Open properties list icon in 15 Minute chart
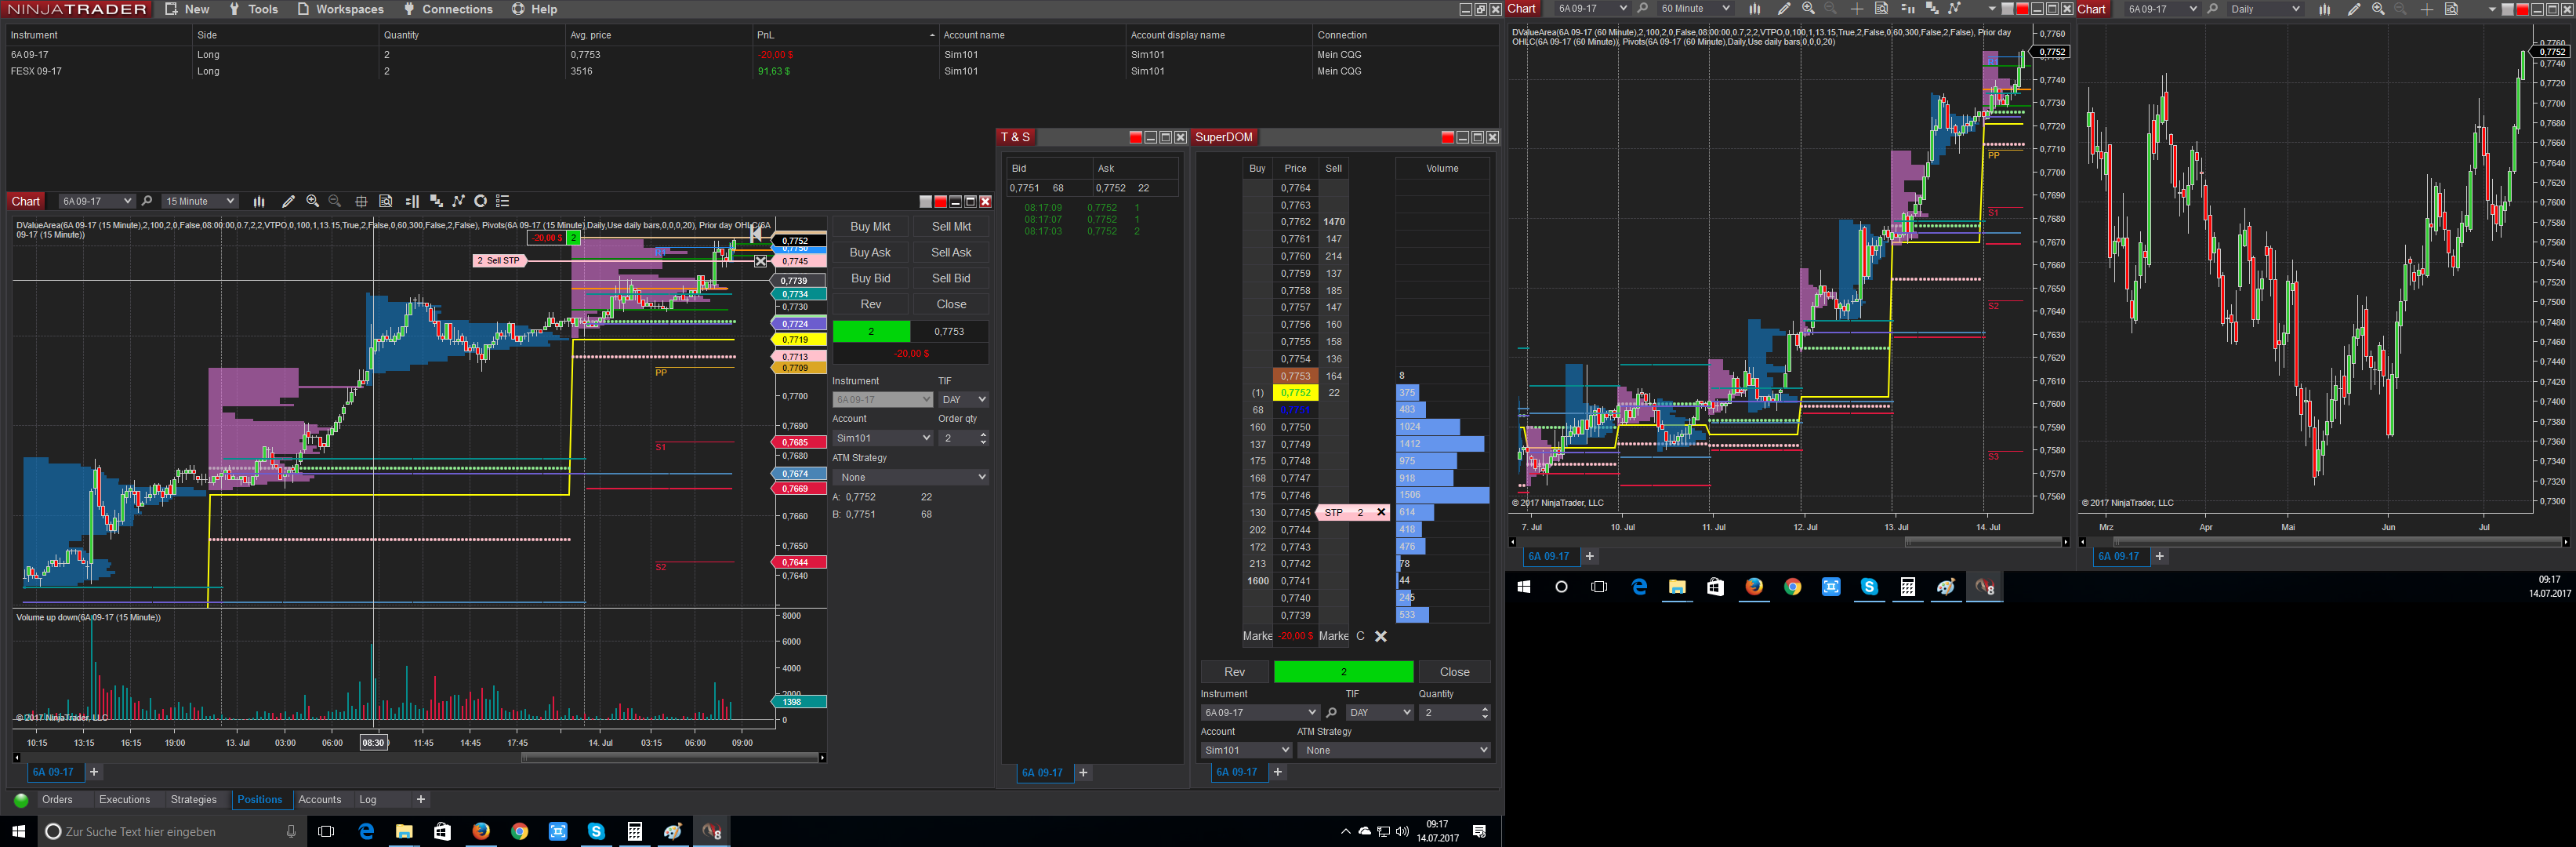Viewport: 2576px width, 847px height. pyautogui.click(x=503, y=201)
